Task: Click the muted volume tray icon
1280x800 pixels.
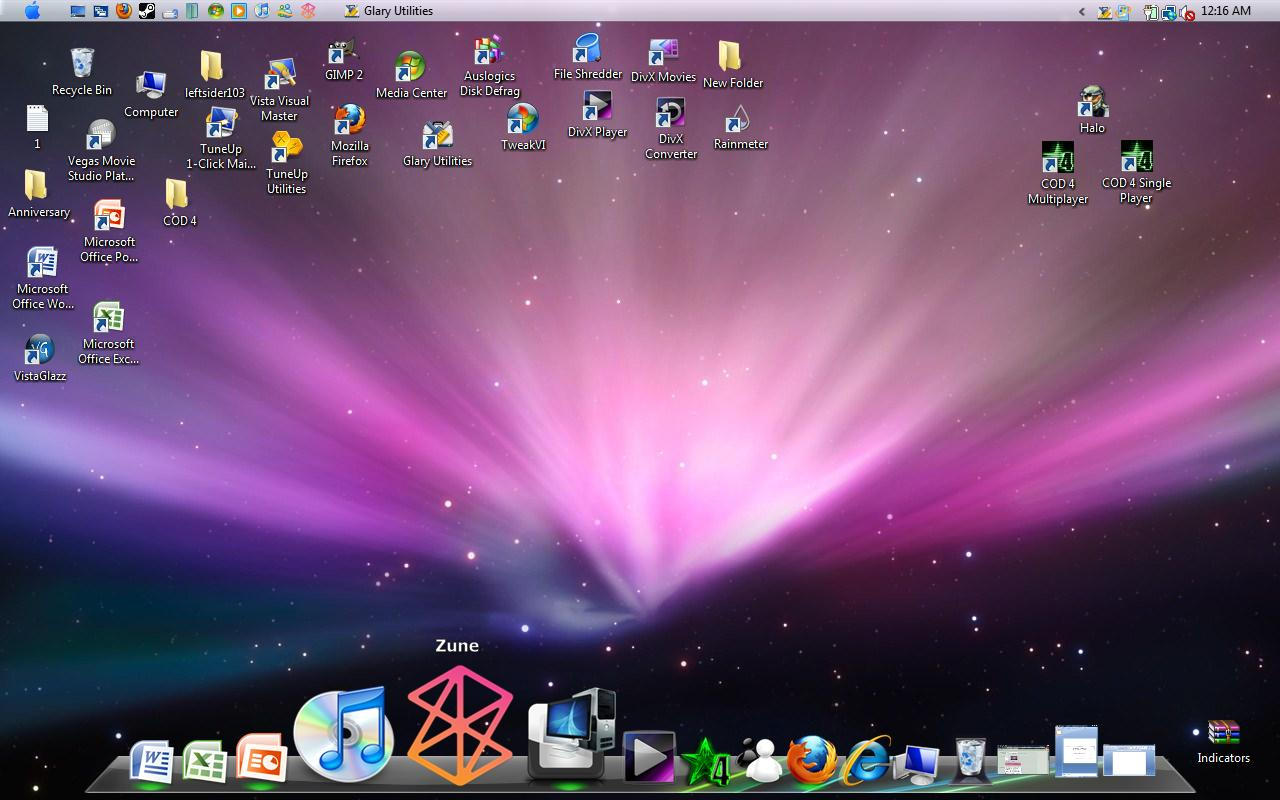Action: tap(1187, 12)
